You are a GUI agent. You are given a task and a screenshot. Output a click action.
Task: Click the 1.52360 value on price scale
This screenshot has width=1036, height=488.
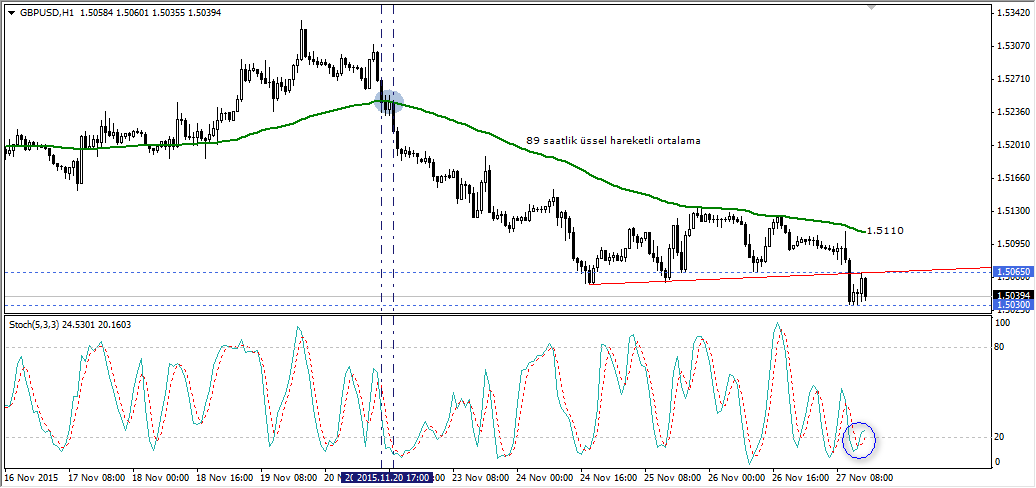1014,112
